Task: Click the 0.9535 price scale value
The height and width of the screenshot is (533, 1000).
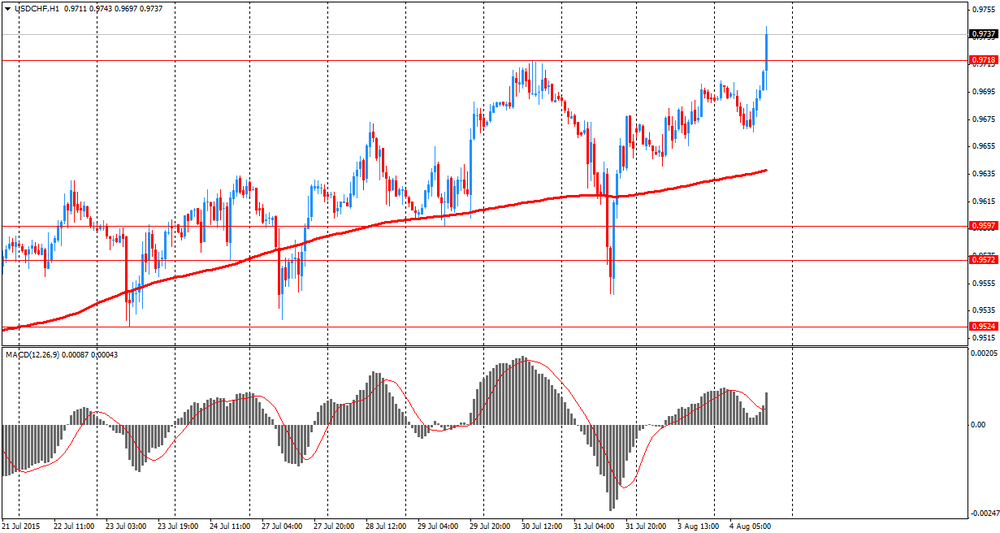Action: (x=983, y=310)
